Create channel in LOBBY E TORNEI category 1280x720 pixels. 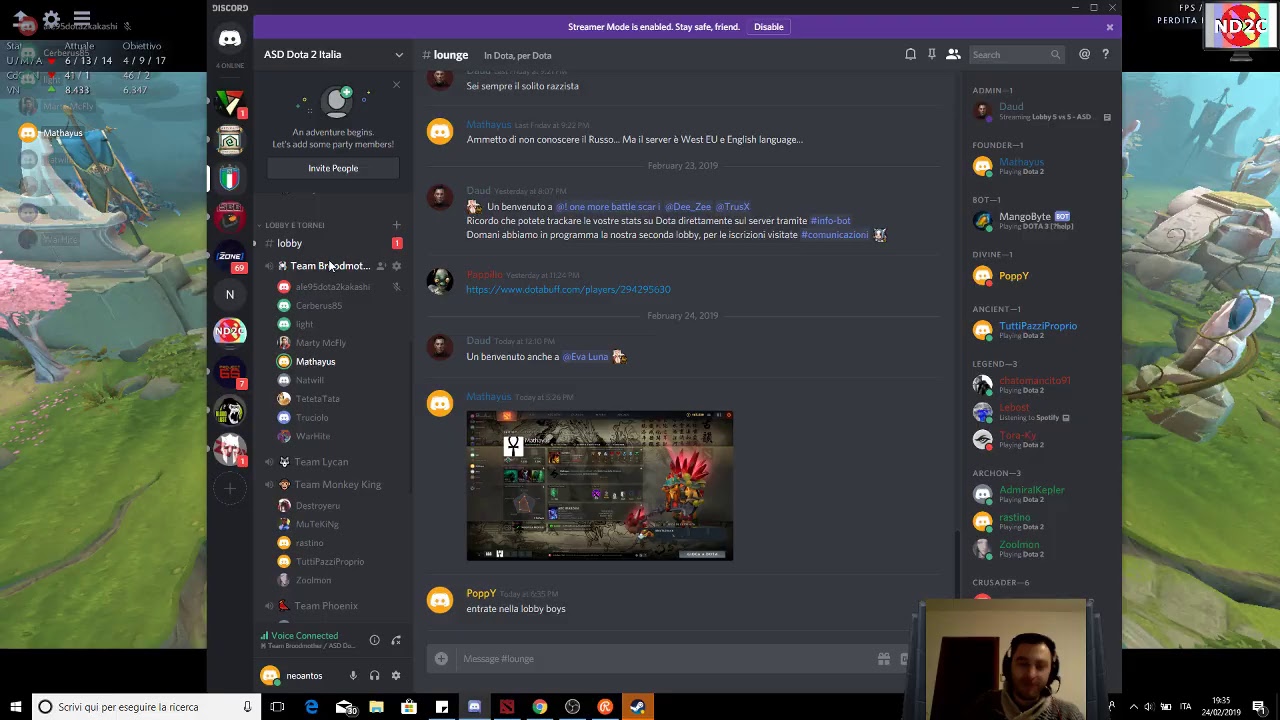point(396,225)
